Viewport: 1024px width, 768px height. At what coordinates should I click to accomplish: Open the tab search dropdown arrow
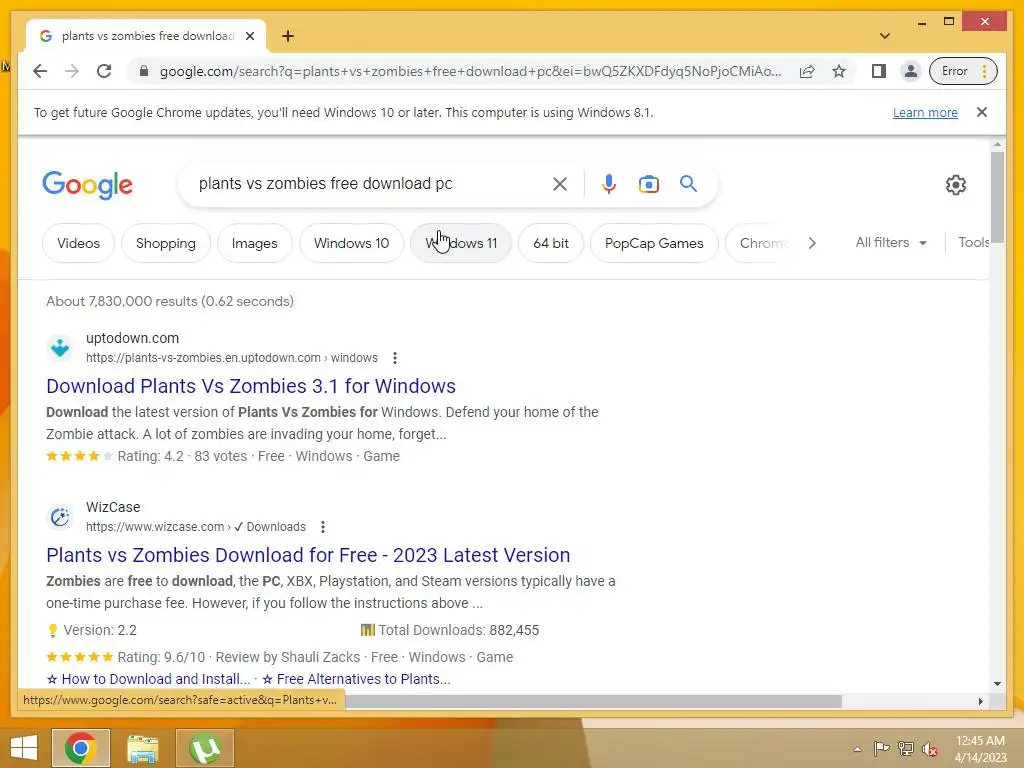coord(884,36)
